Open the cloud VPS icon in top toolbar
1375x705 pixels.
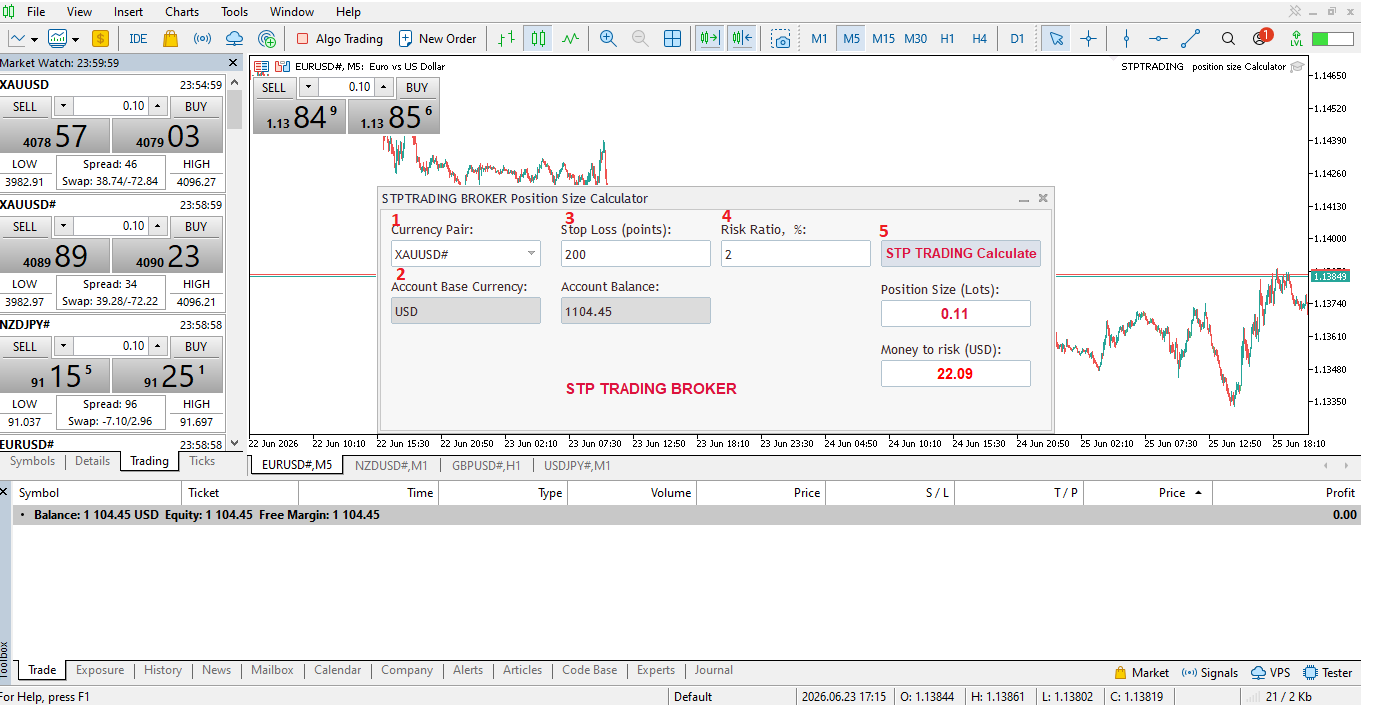(x=234, y=39)
